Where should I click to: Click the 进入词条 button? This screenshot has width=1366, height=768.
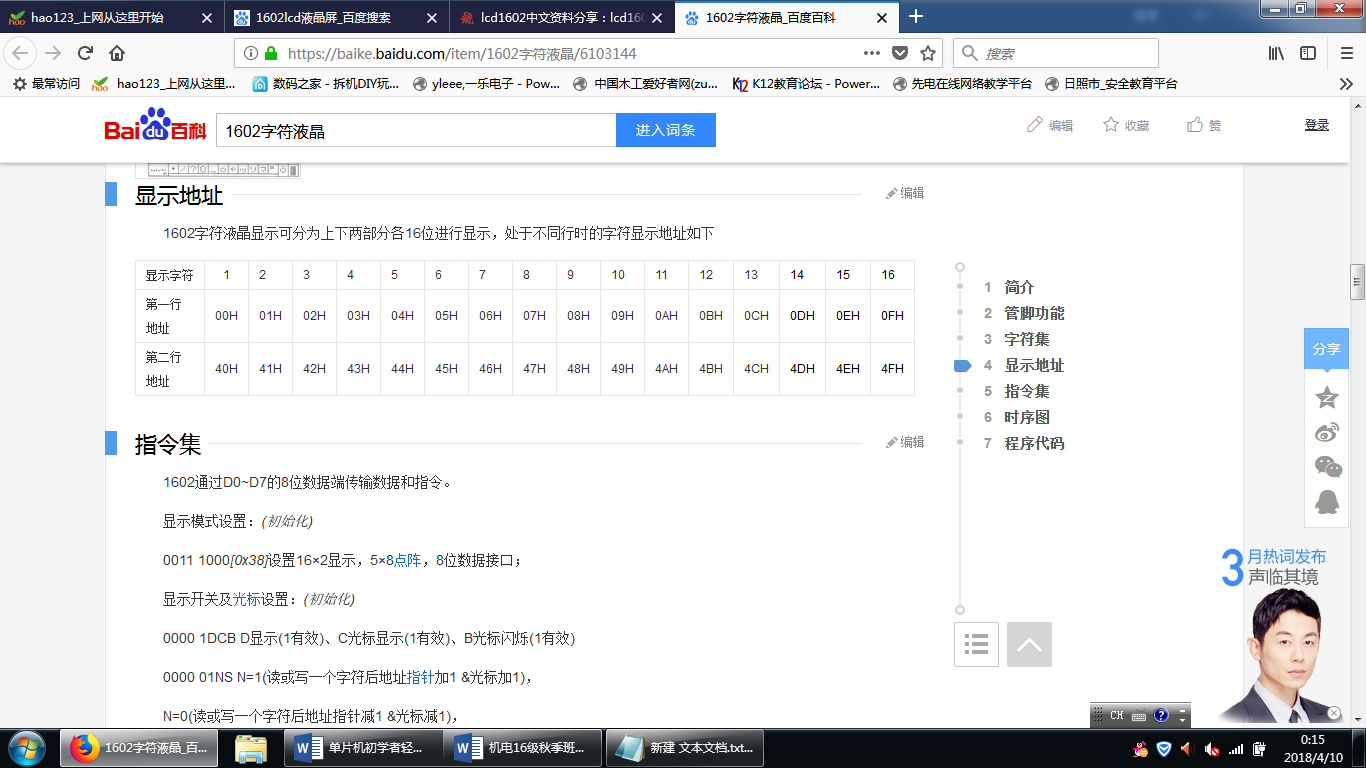pos(665,130)
